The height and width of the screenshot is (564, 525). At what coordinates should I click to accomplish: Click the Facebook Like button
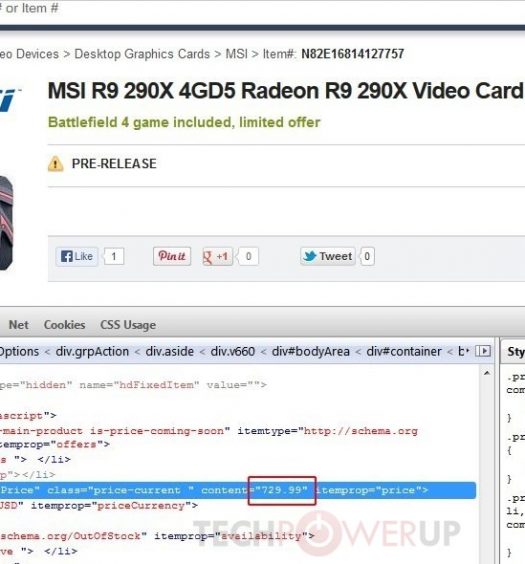click(x=77, y=256)
